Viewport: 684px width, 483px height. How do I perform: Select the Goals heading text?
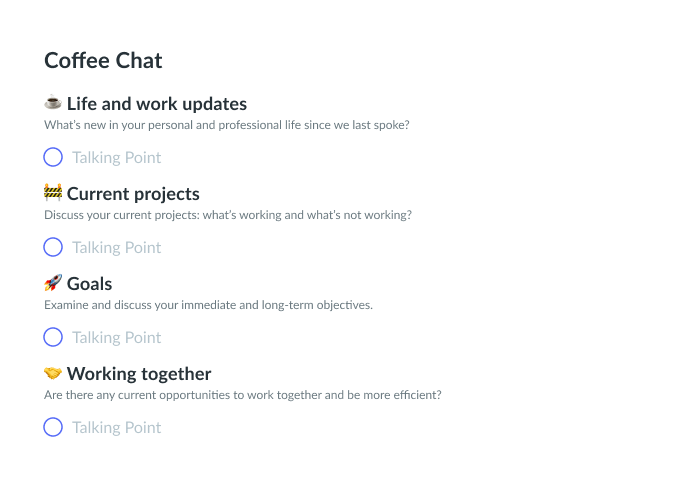pos(89,284)
